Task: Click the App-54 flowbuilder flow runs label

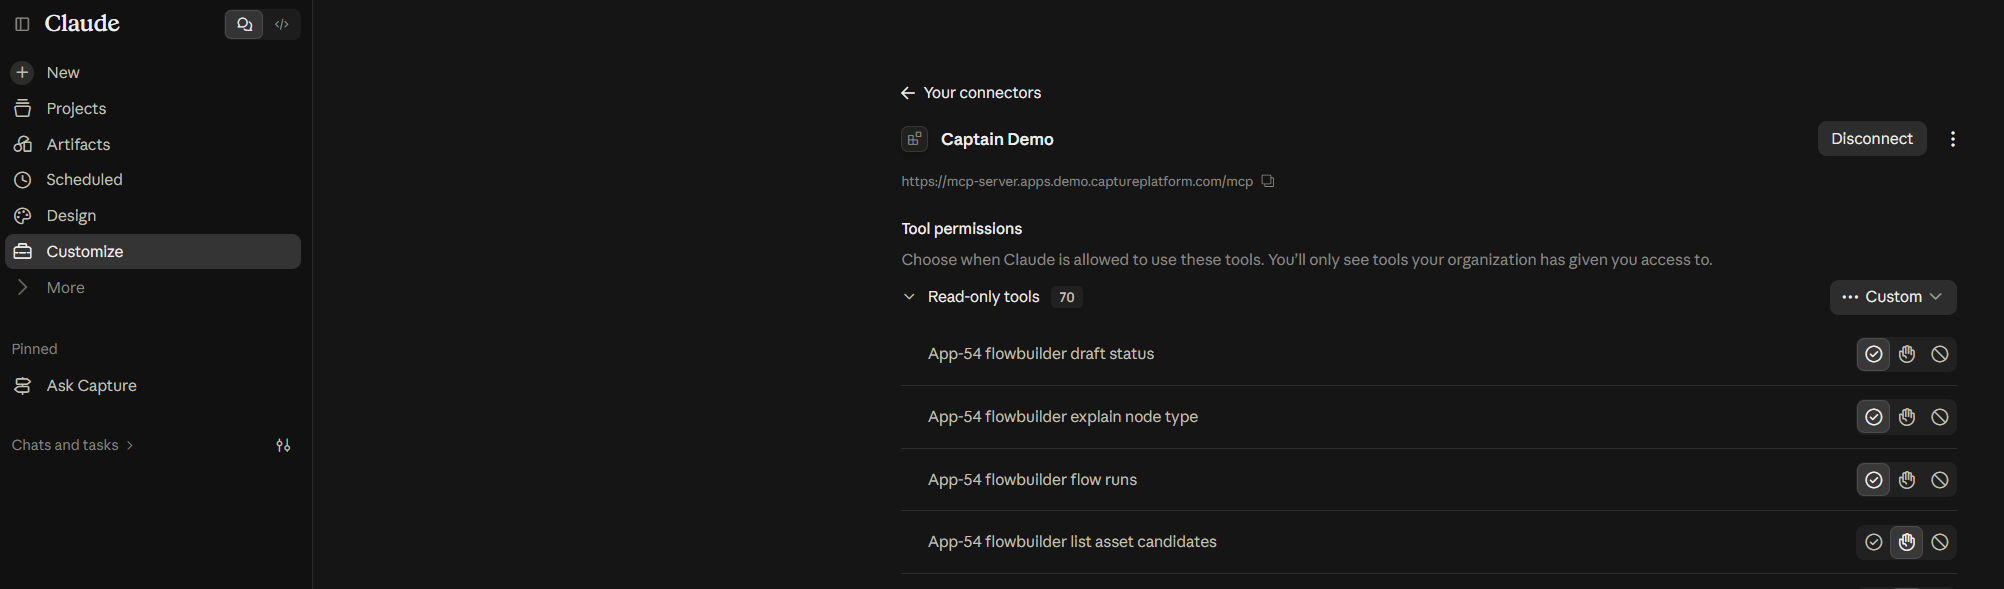Action: tap(1032, 480)
